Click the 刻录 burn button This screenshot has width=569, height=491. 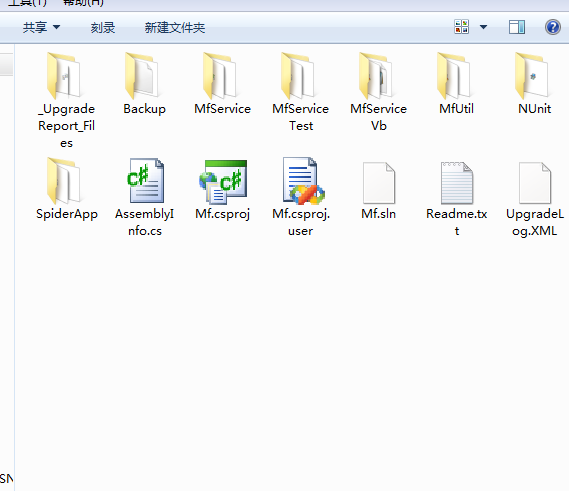(103, 28)
